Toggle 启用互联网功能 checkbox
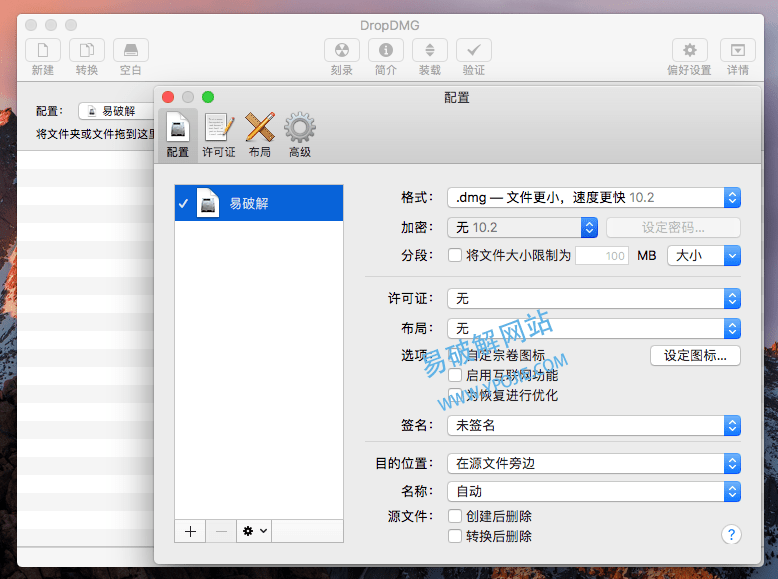The height and width of the screenshot is (579, 778). pos(455,376)
